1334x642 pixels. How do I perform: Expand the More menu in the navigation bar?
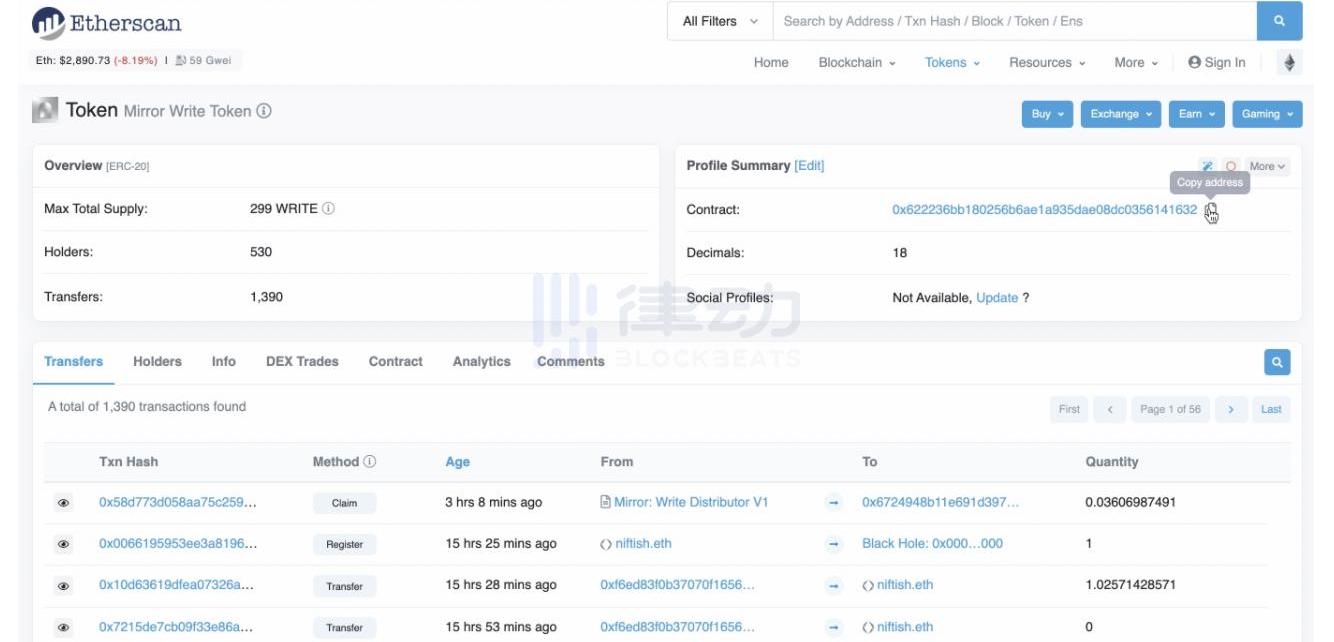point(1136,62)
